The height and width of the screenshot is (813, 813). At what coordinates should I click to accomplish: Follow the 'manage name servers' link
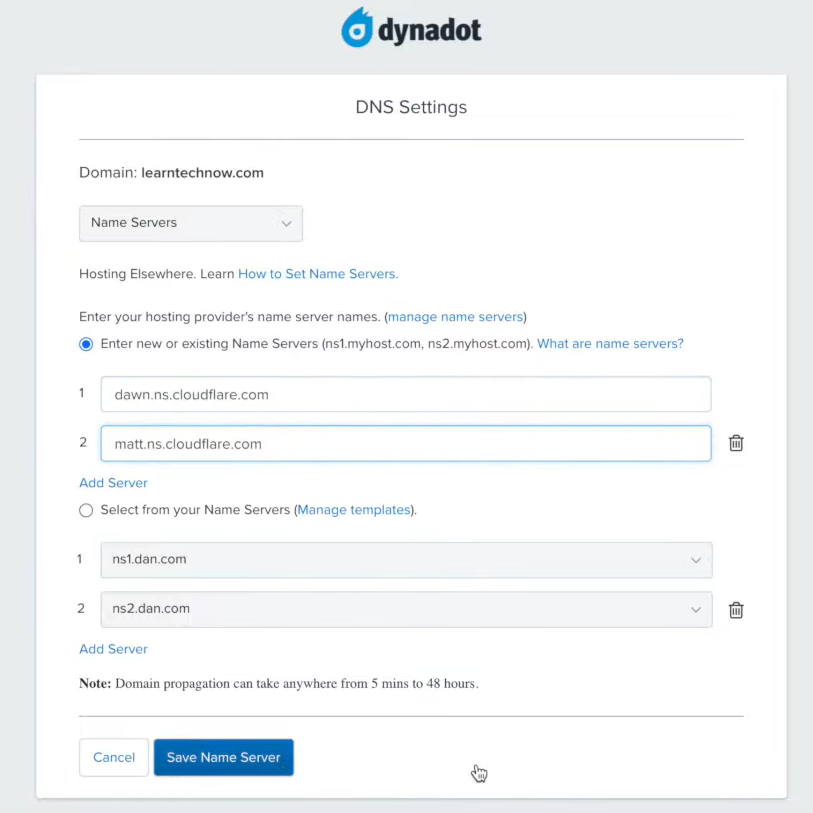[x=455, y=317]
